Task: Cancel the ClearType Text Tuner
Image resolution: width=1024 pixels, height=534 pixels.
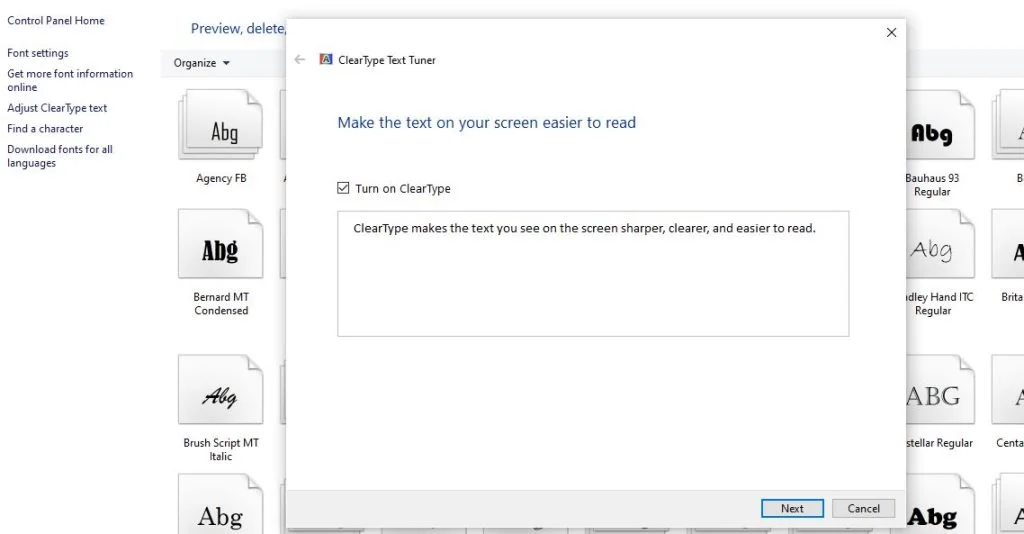Action: [x=863, y=509]
